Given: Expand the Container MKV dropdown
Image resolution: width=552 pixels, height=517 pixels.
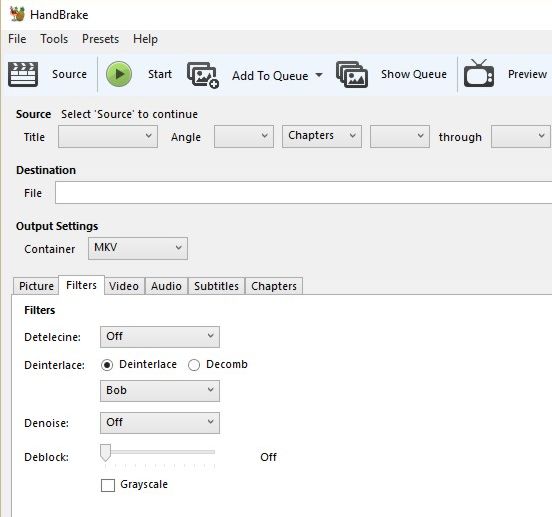Looking at the screenshot, I should (138, 248).
